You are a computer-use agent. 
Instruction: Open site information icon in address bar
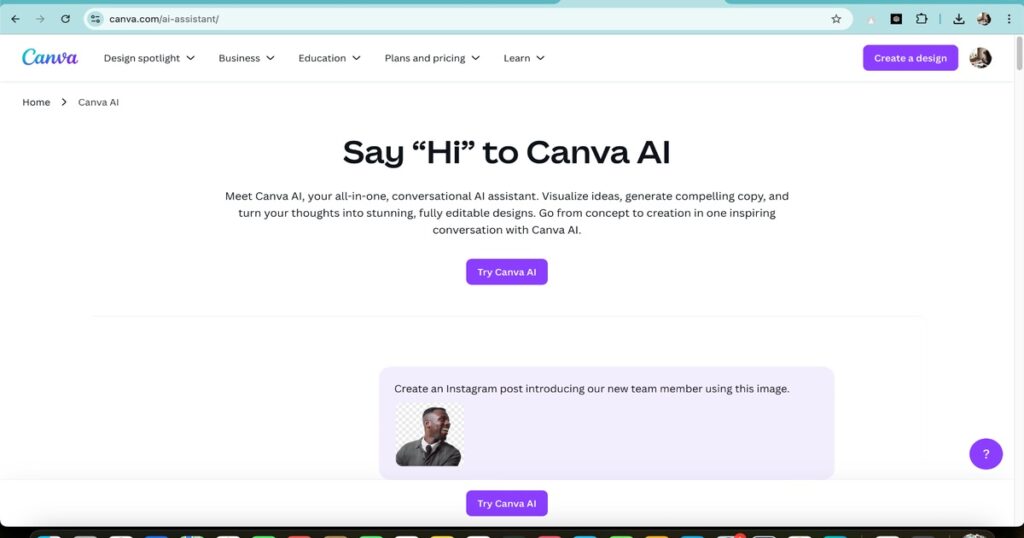95,19
